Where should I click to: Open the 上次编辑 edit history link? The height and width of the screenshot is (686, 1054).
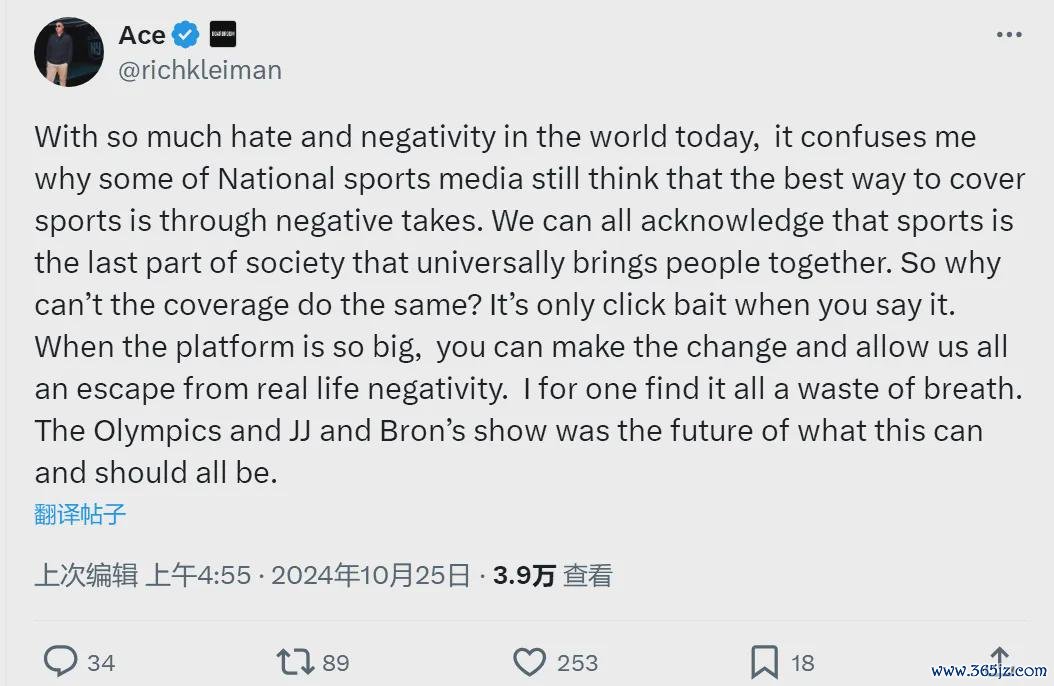point(86,575)
